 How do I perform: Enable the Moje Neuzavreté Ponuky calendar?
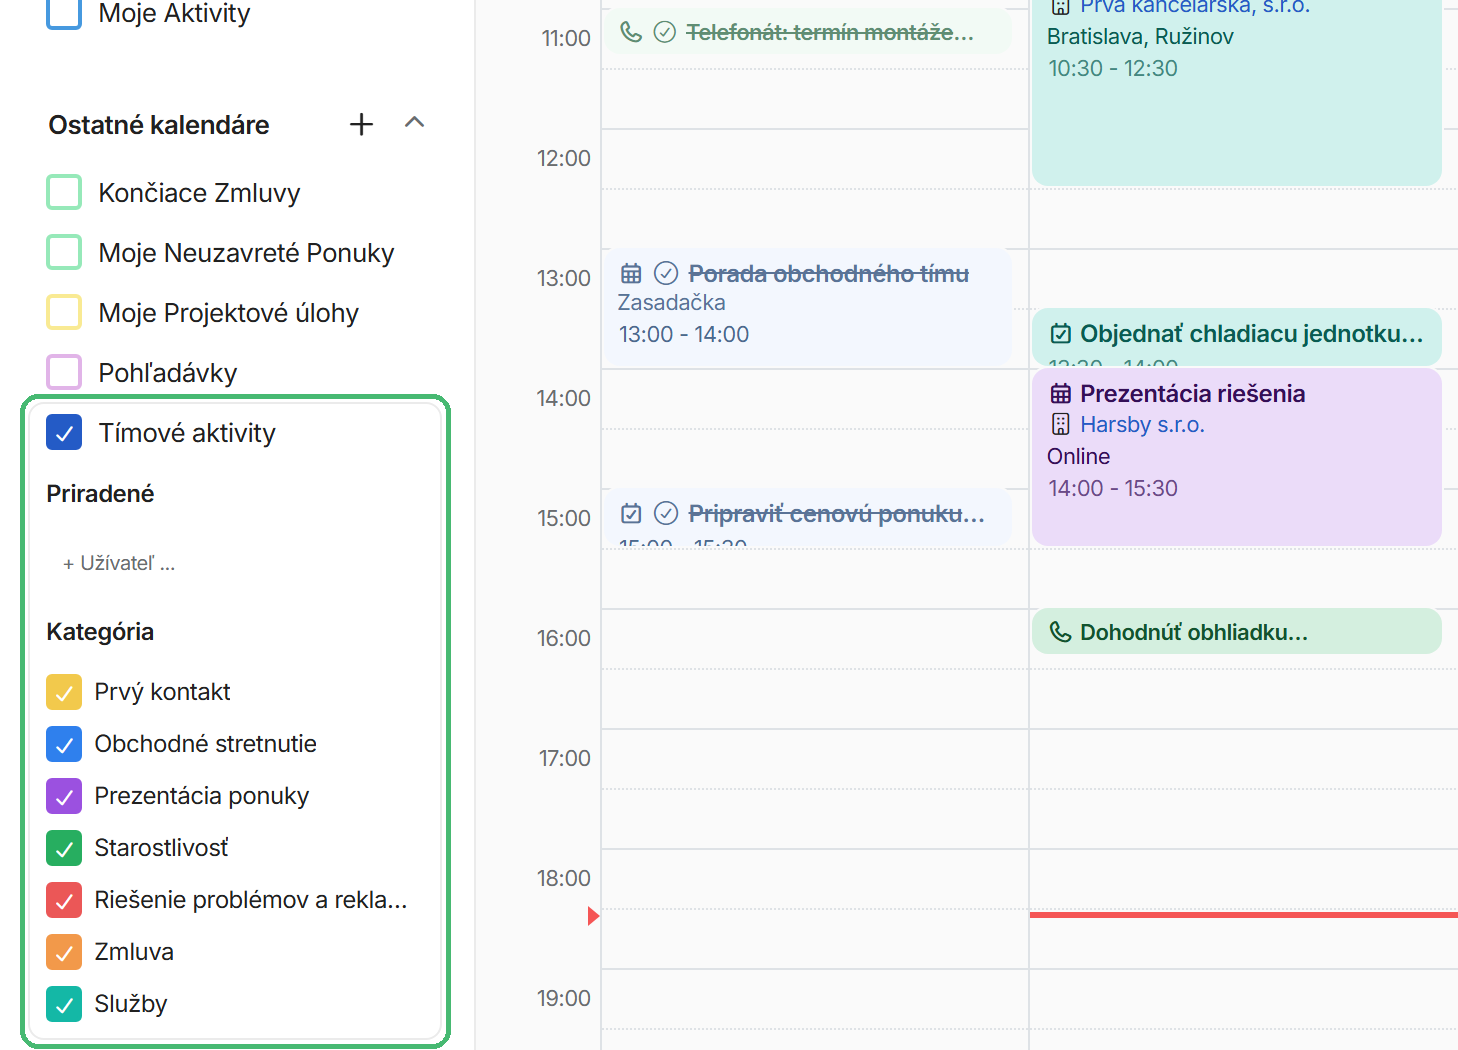(x=64, y=252)
